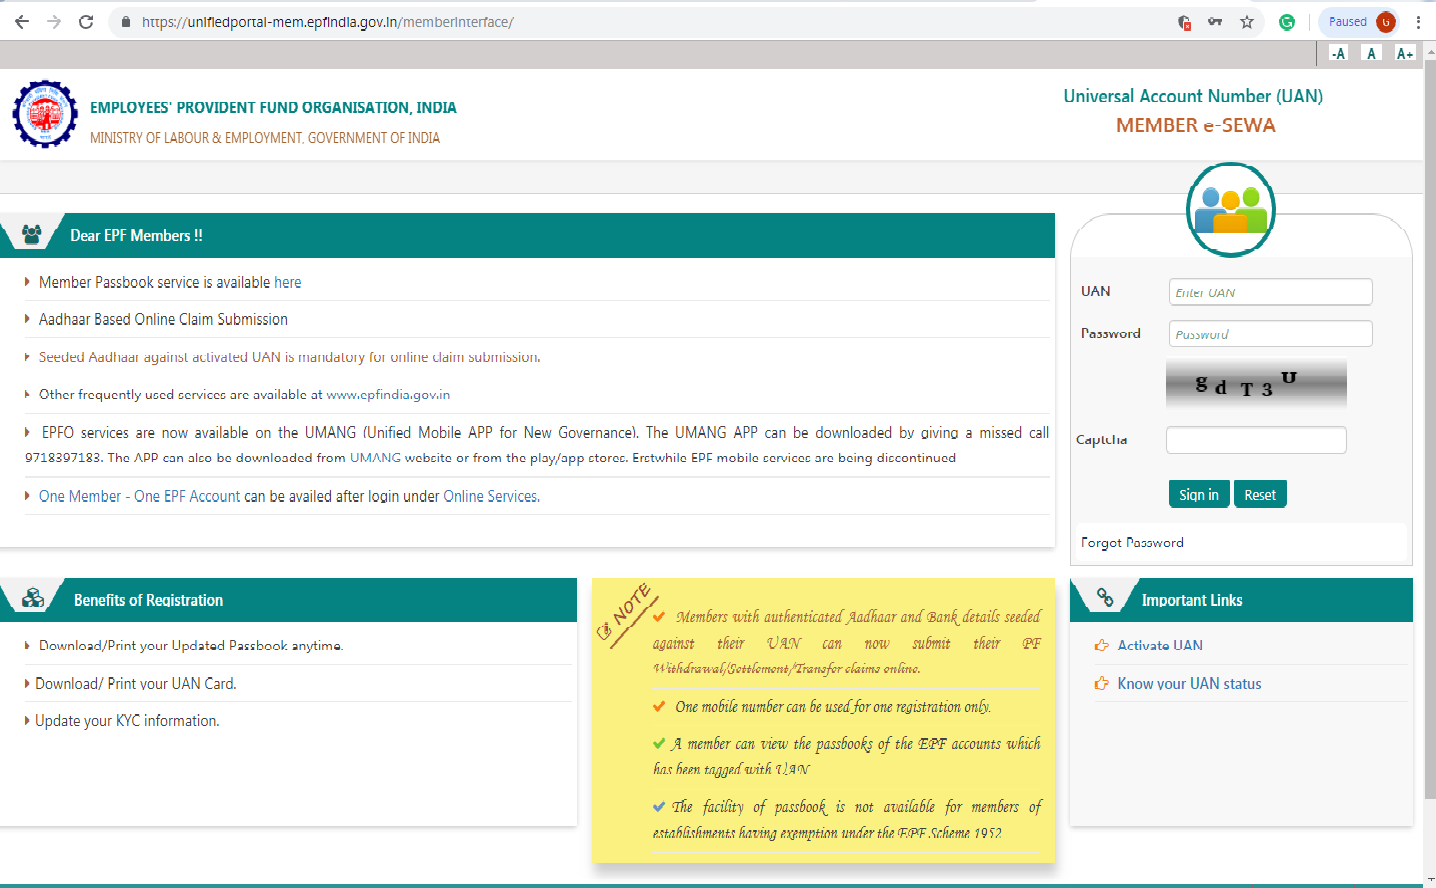Open the Forgot Password link
Image resolution: width=1436 pixels, height=888 pixels.
click(x=1132, y=542)
